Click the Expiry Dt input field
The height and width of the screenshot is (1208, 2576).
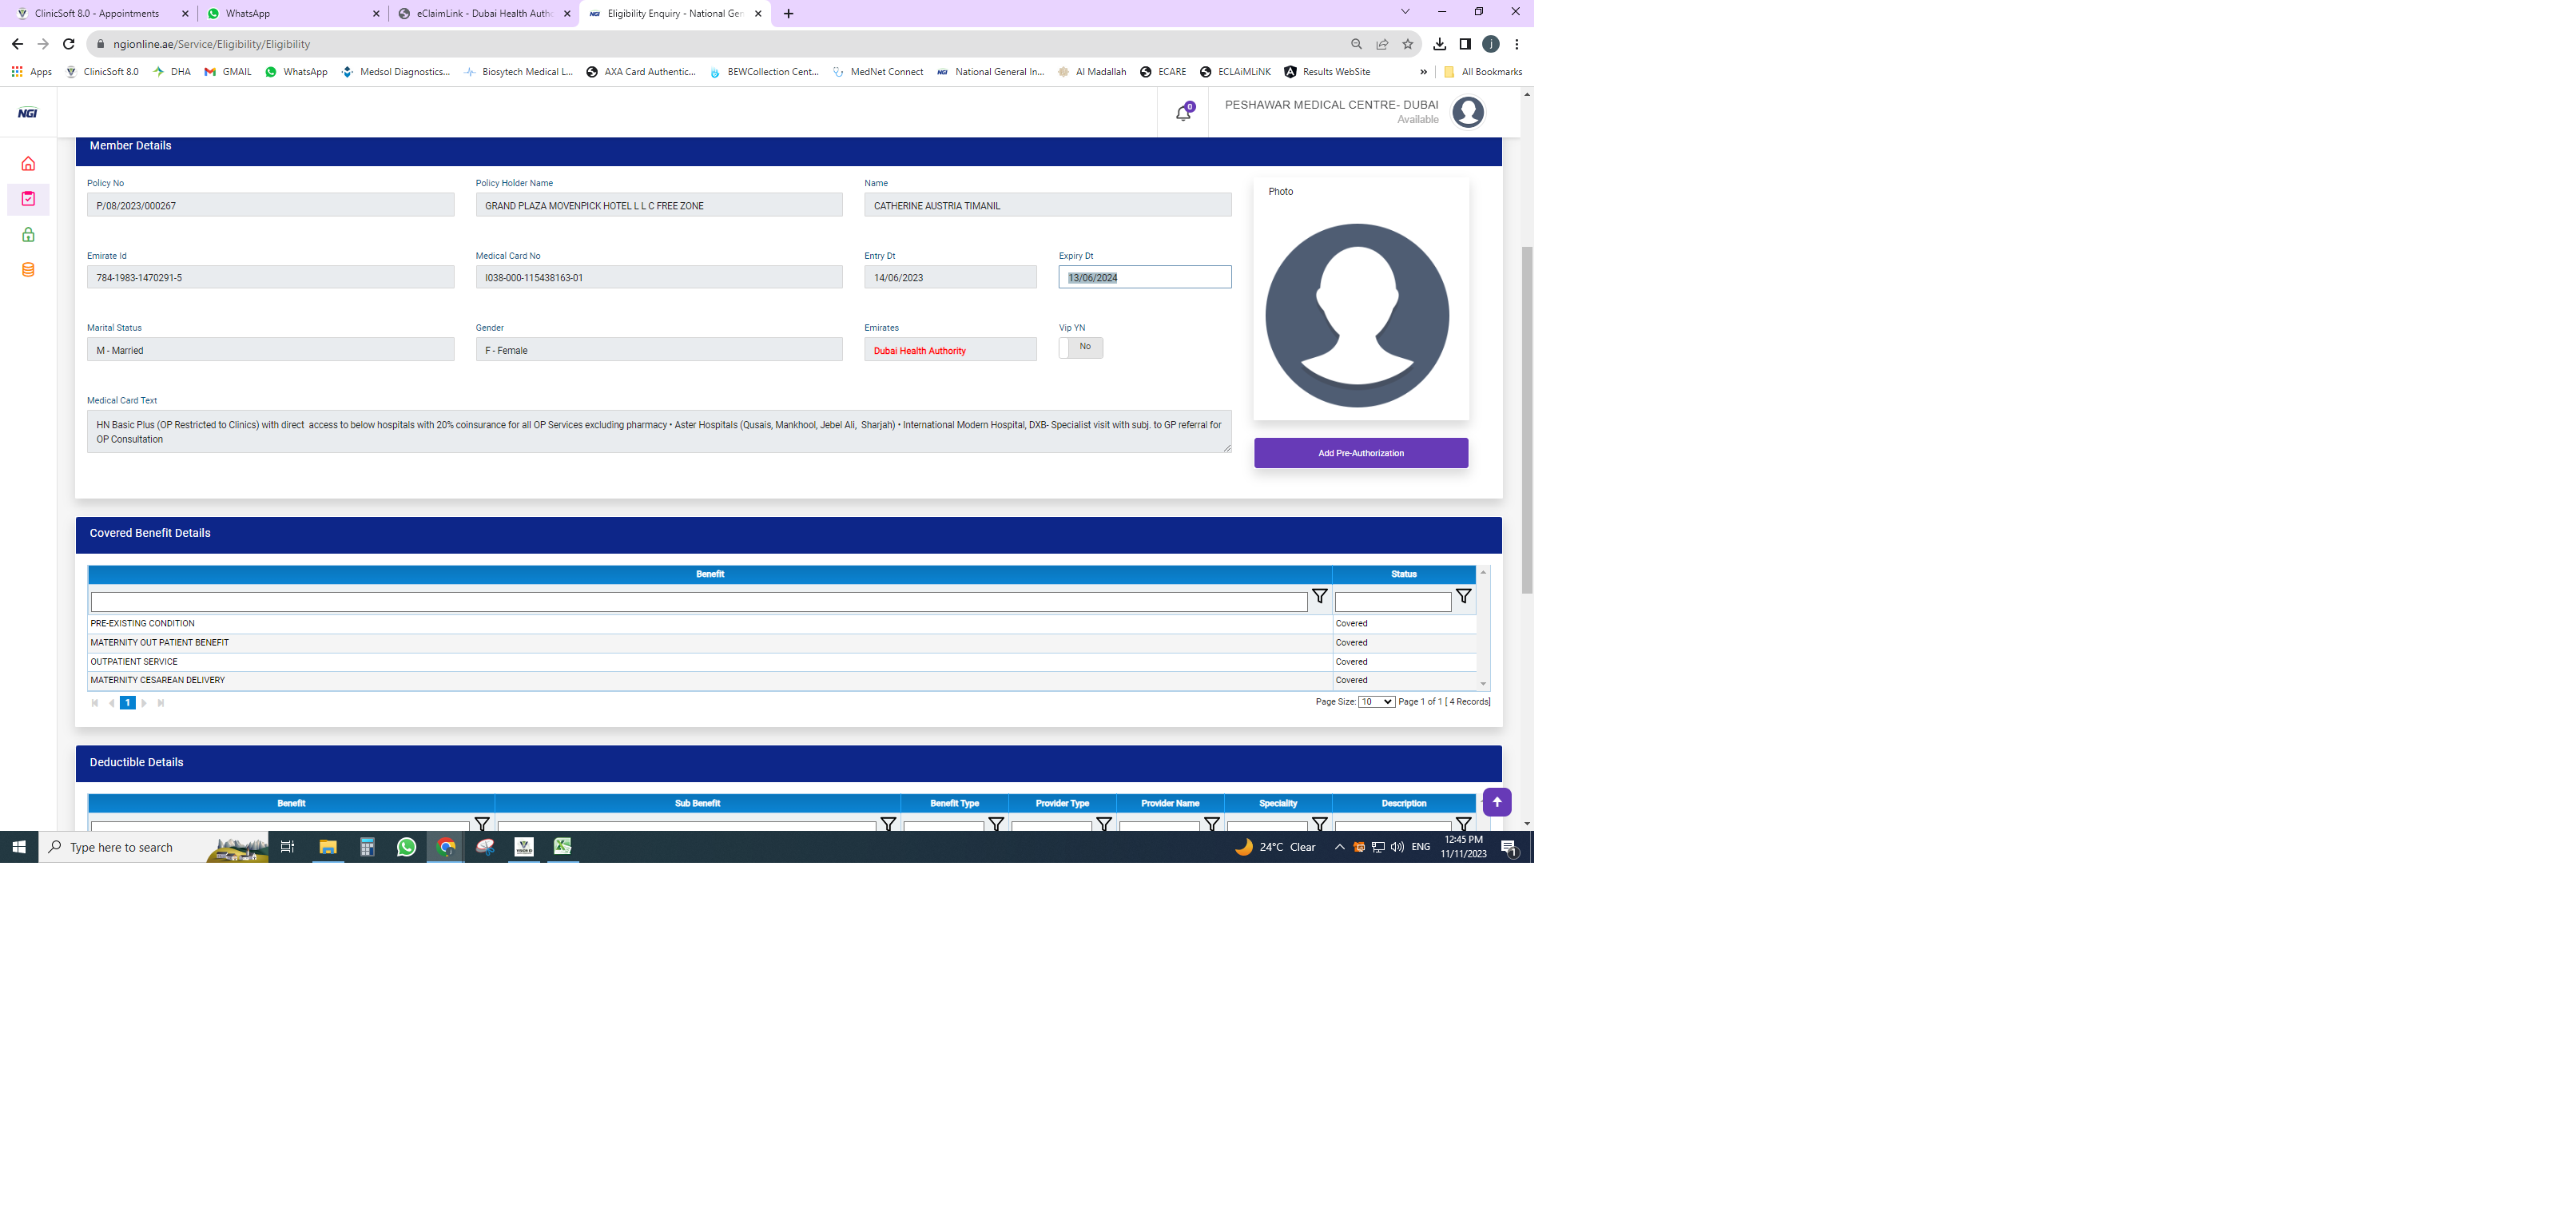(x=1144, y=278)
